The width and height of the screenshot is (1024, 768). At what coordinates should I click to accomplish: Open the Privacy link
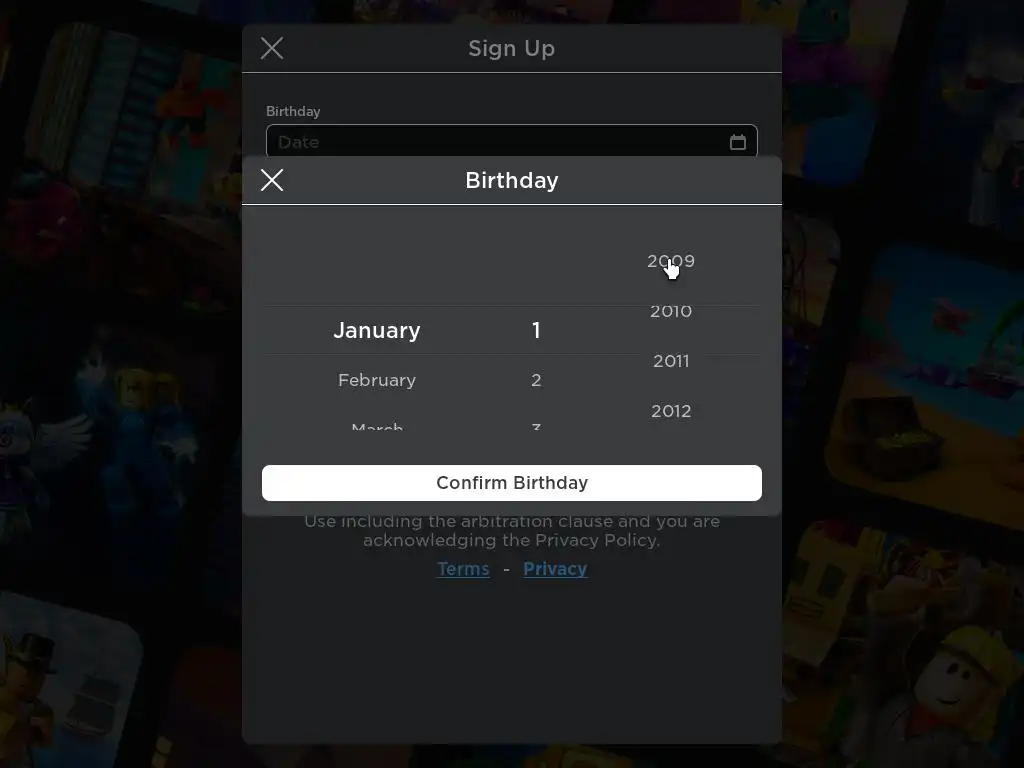tap(555, 569)
